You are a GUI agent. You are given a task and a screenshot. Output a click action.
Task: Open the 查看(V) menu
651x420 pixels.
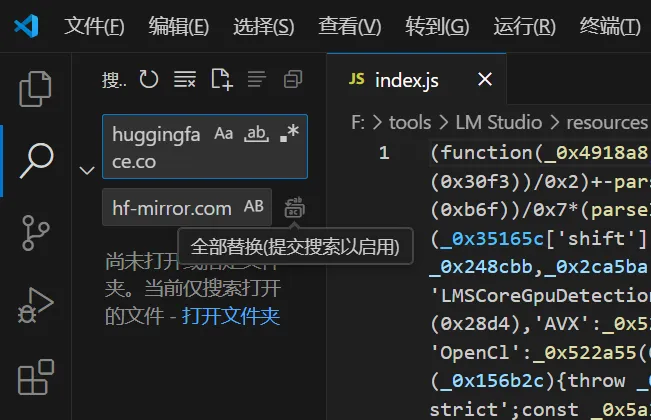click(x=350, y=27)
